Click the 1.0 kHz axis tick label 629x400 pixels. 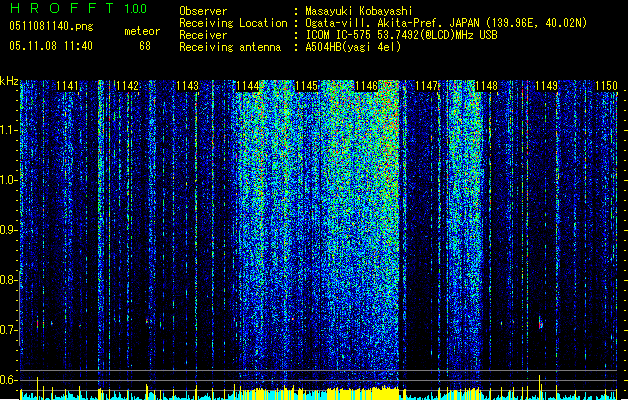(9, 180)
